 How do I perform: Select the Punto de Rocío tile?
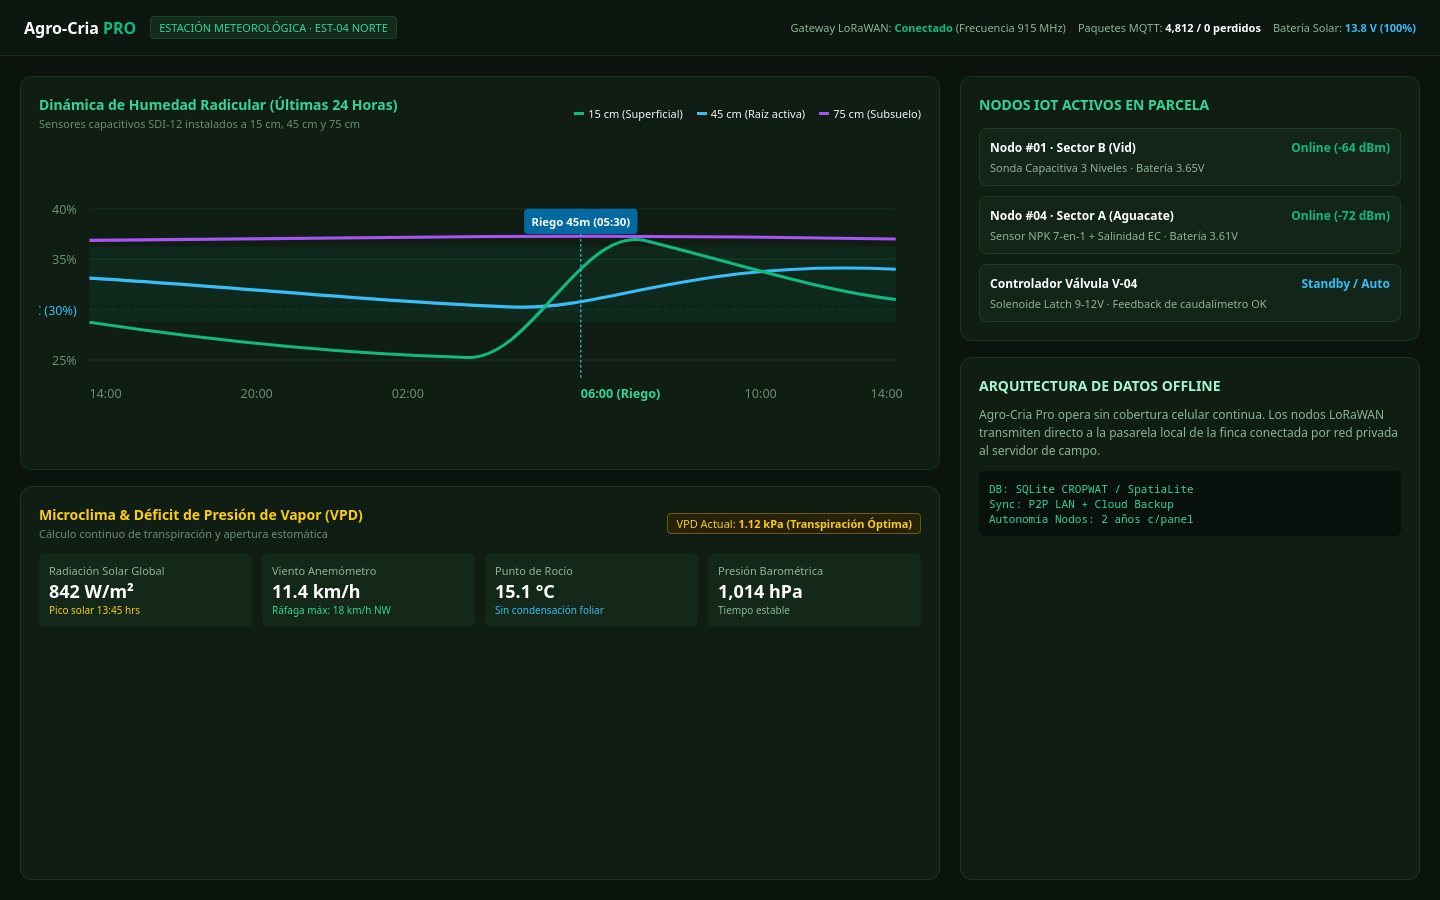pyautogui.click(x=591, y=590)
